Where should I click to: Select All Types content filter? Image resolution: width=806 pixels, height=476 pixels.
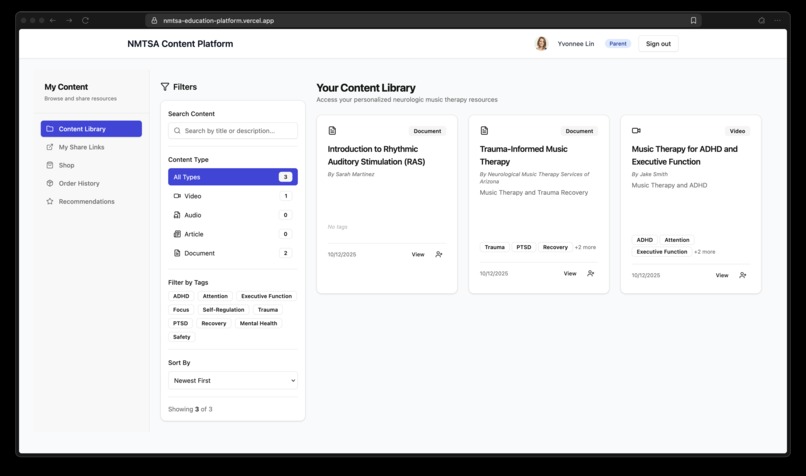coord(233,177)
